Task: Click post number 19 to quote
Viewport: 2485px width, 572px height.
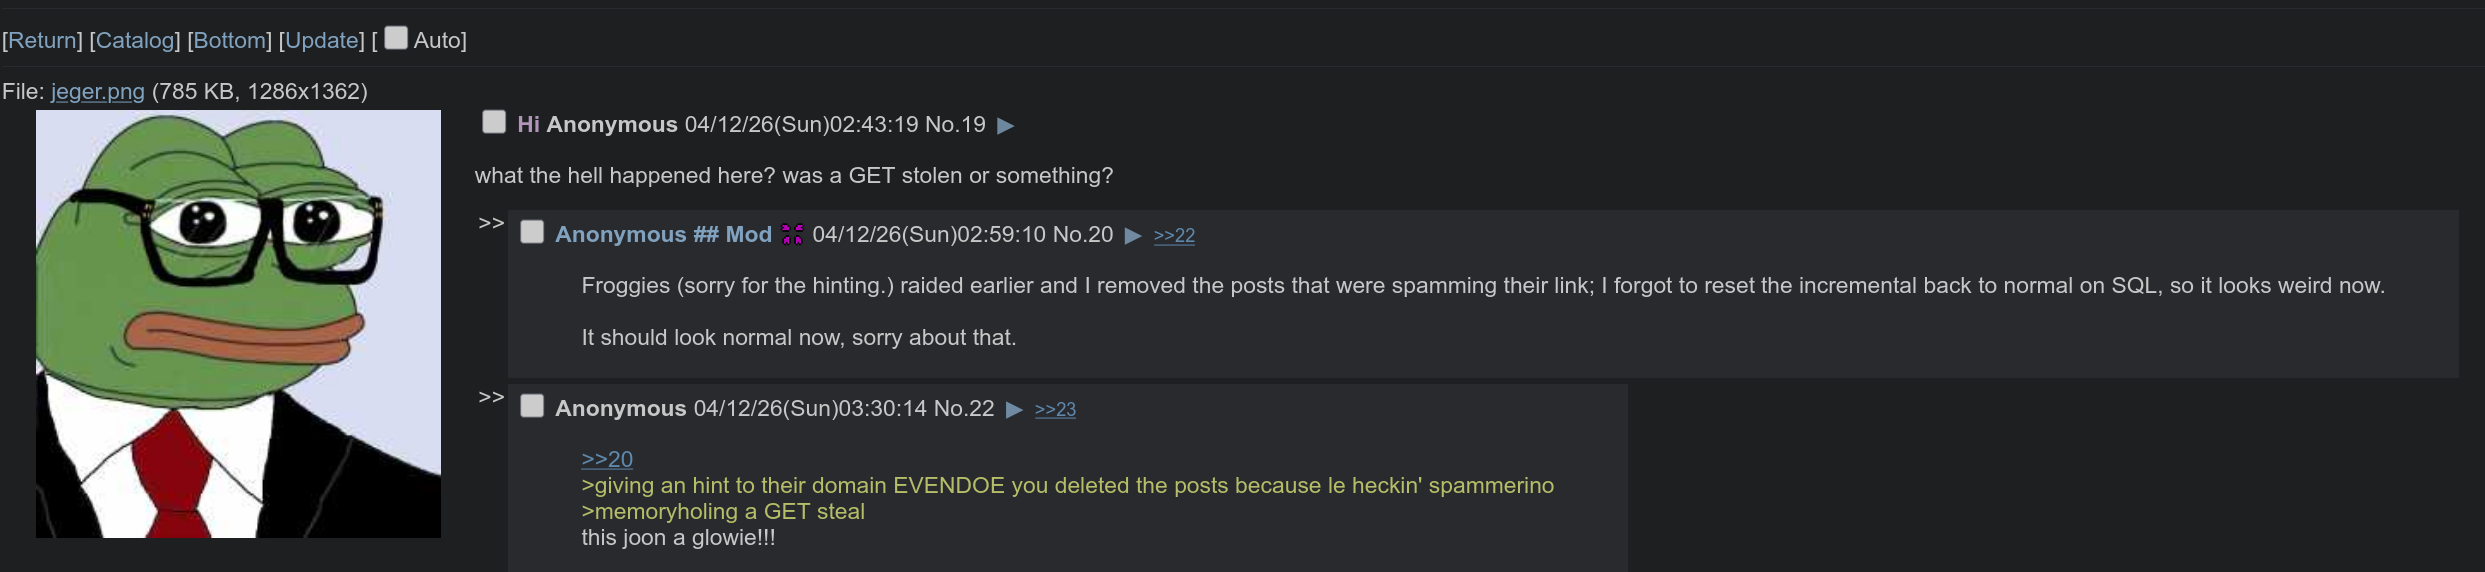Action: pyautogui.click(x=970, y=125)
